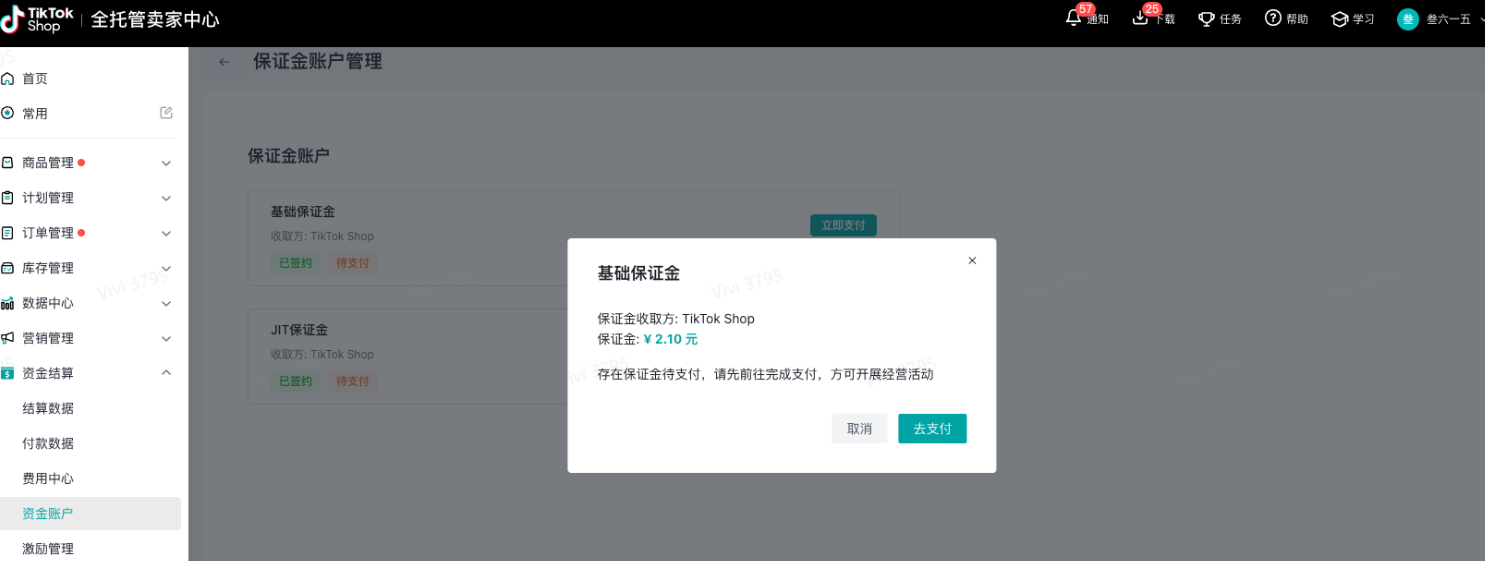This screenshot has height=561, width=1485.
Task: Click the JIT保证金 card title
Action: click(x=299, y=330)
